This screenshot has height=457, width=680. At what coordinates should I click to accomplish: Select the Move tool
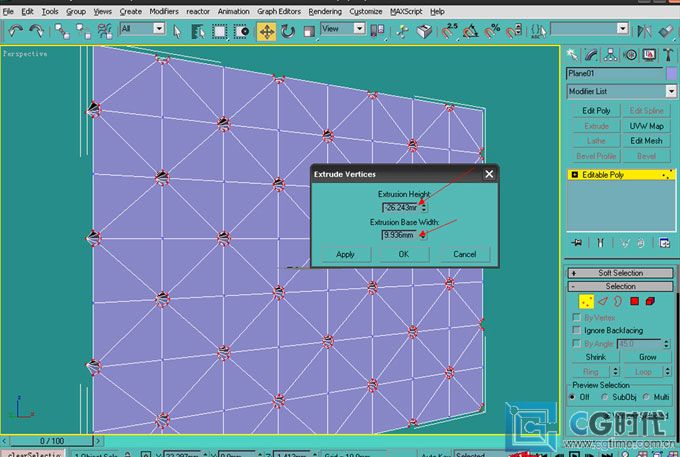point(266,32)
